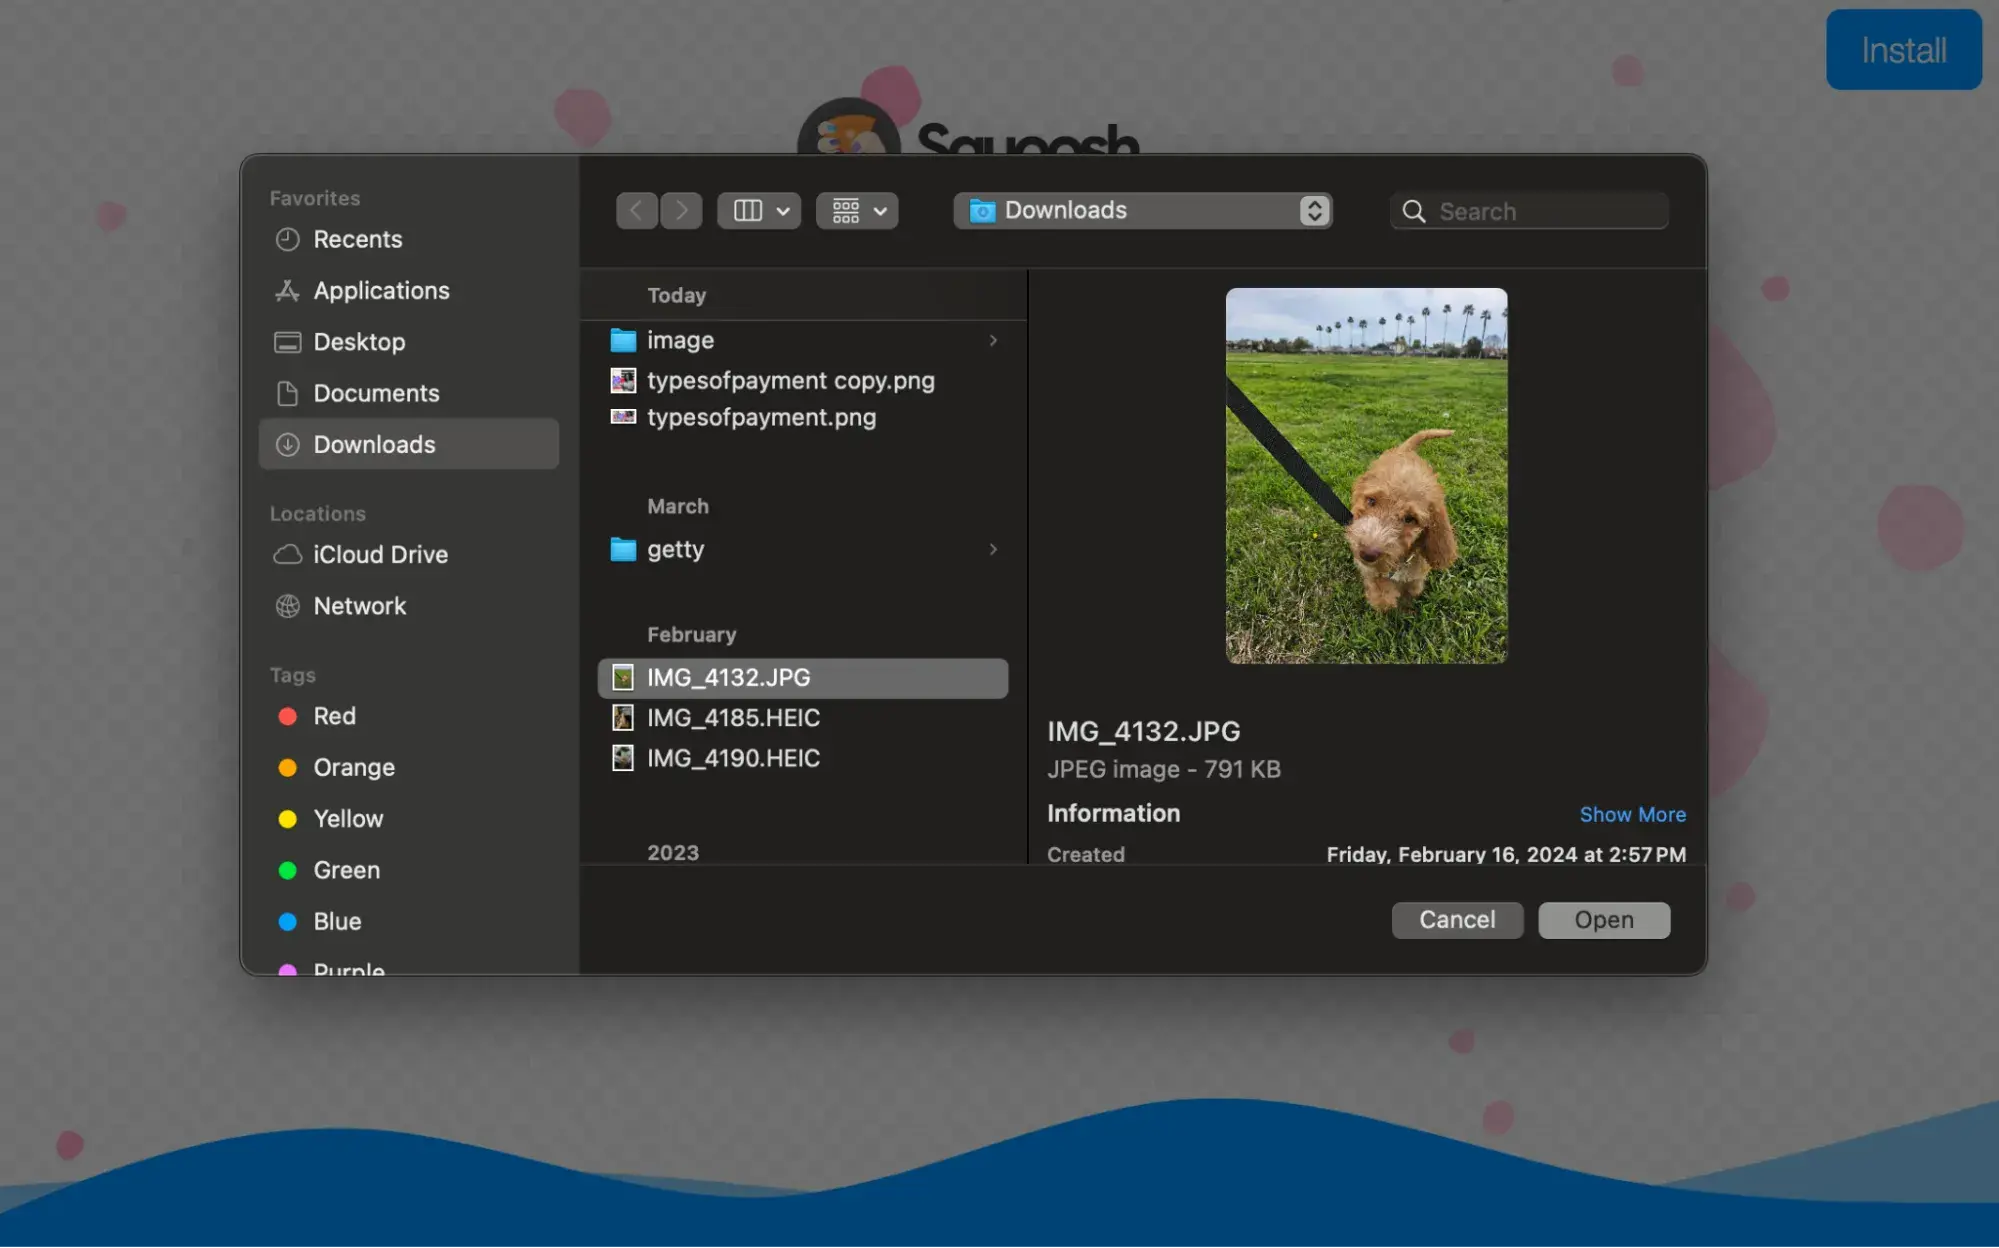Click Show More in Information section
The width and height of the screenshot is (1999, 1248).
coord(1632,814)
